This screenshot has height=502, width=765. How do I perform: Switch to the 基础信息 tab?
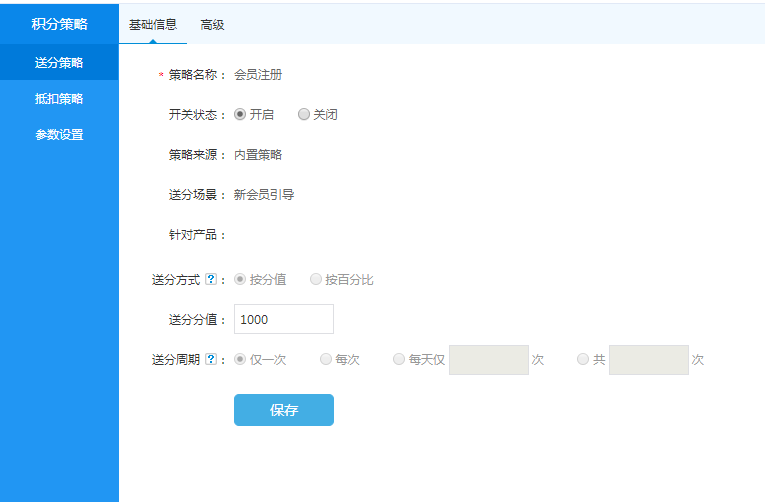[153, 25]
